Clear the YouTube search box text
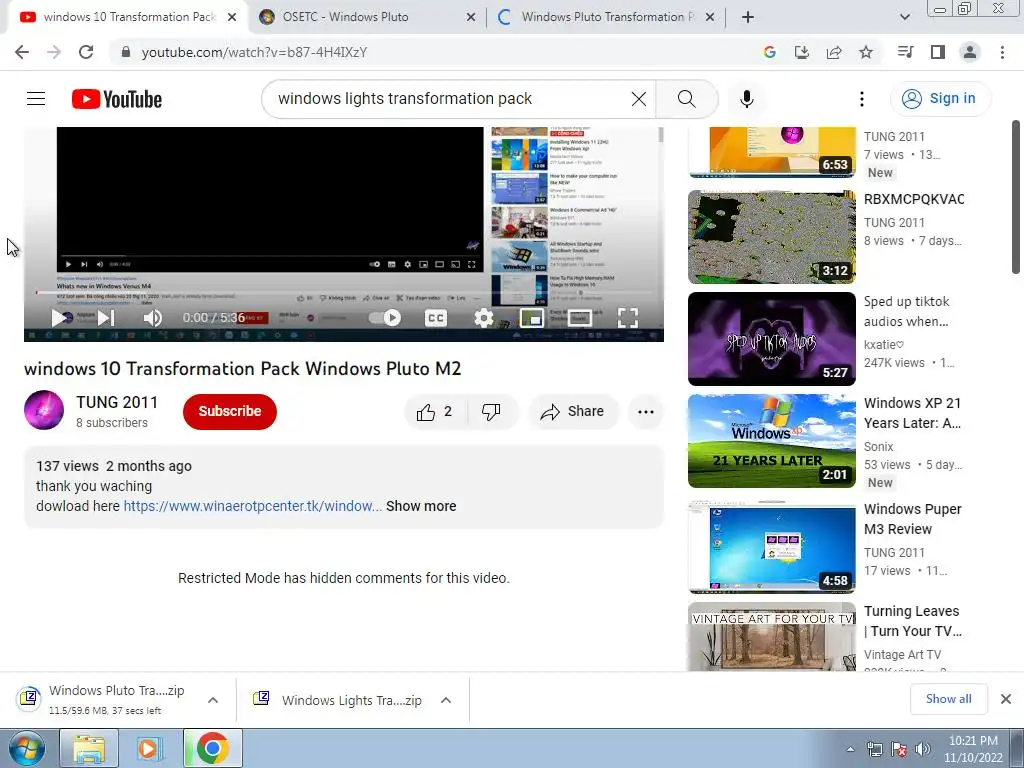 [639, 99]
